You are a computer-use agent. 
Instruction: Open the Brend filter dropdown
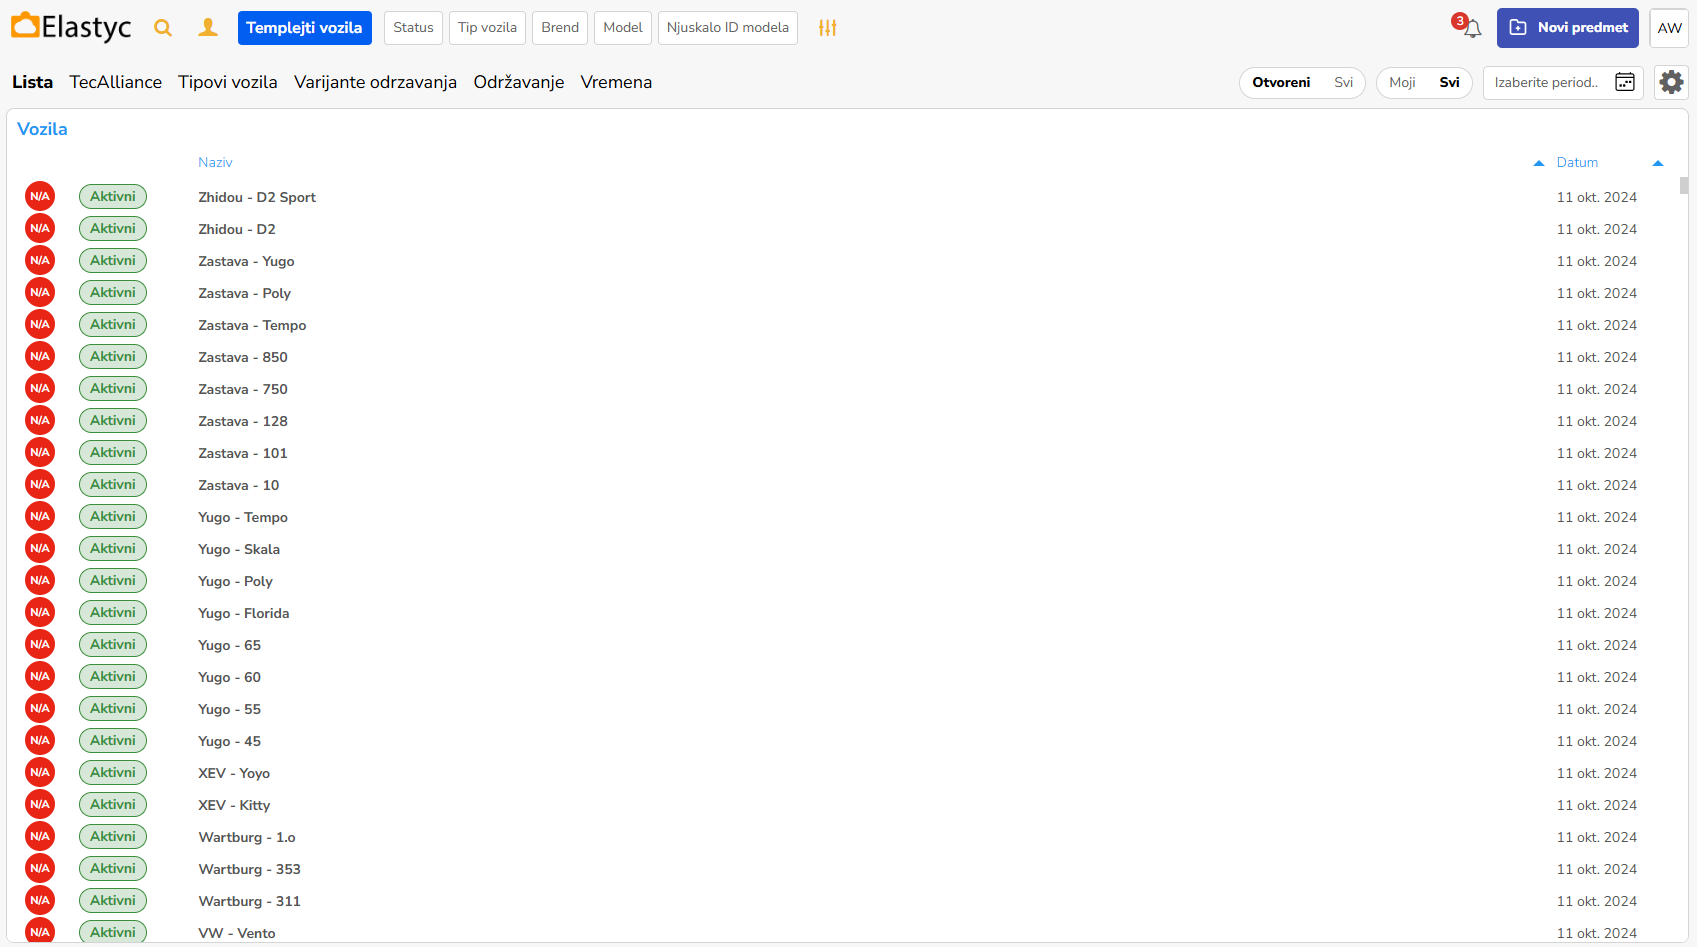[x=560, y=28]
